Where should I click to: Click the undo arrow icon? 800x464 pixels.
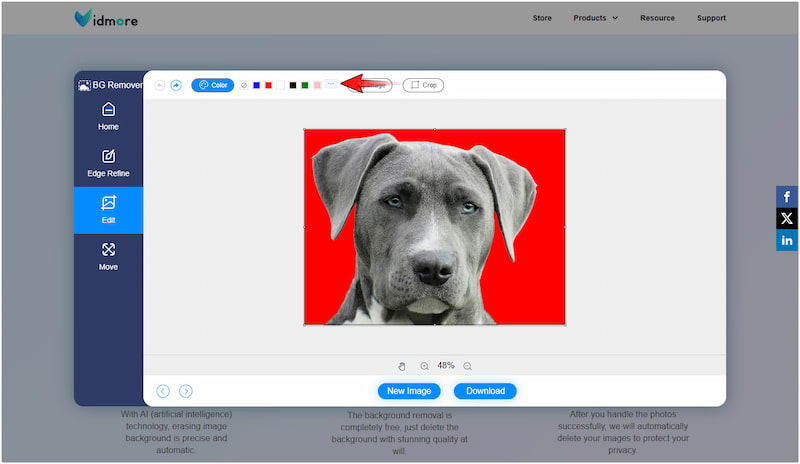coord(161,86)
